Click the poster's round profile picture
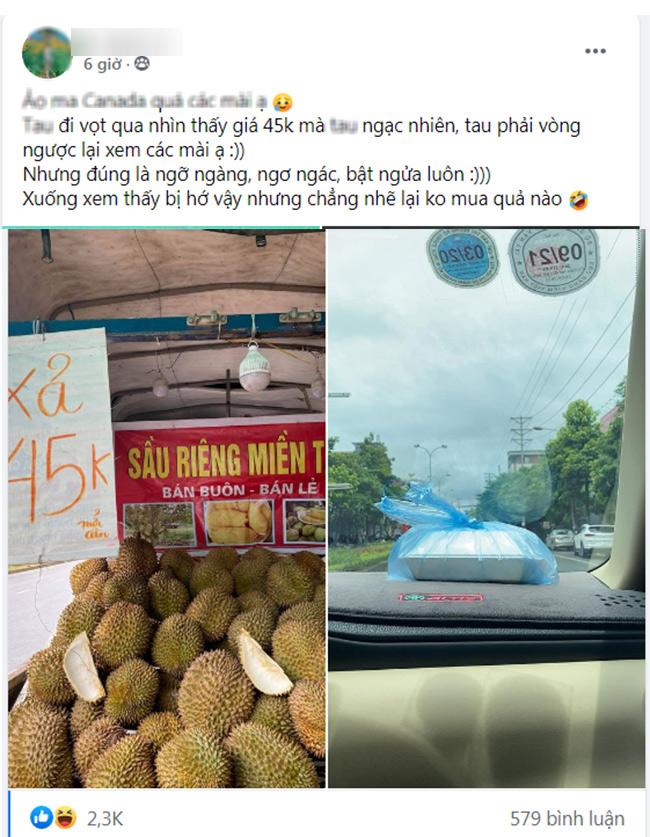This screenshot has height=837, width=650. 46,53
